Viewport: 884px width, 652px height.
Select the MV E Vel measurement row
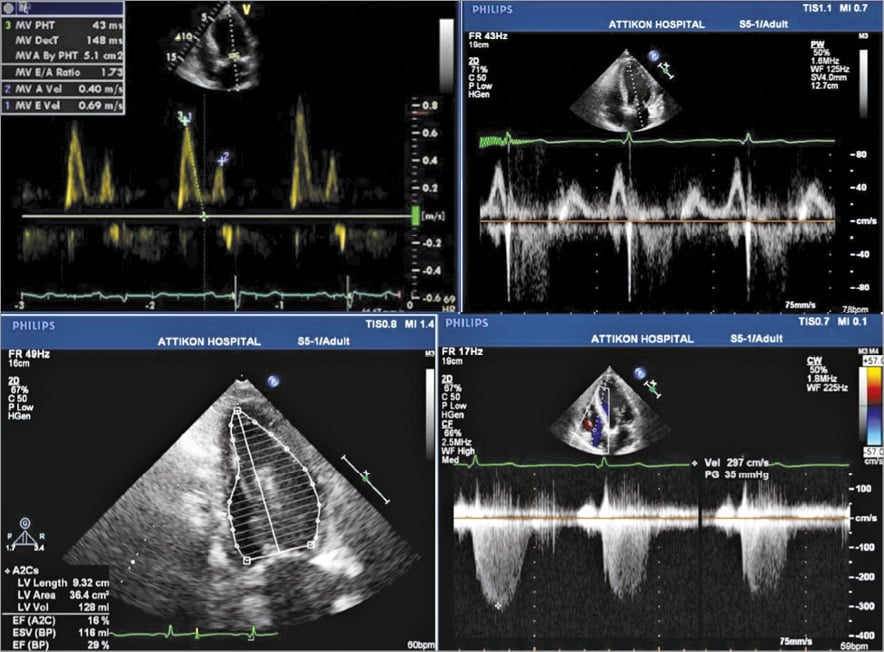pos(62,105)
